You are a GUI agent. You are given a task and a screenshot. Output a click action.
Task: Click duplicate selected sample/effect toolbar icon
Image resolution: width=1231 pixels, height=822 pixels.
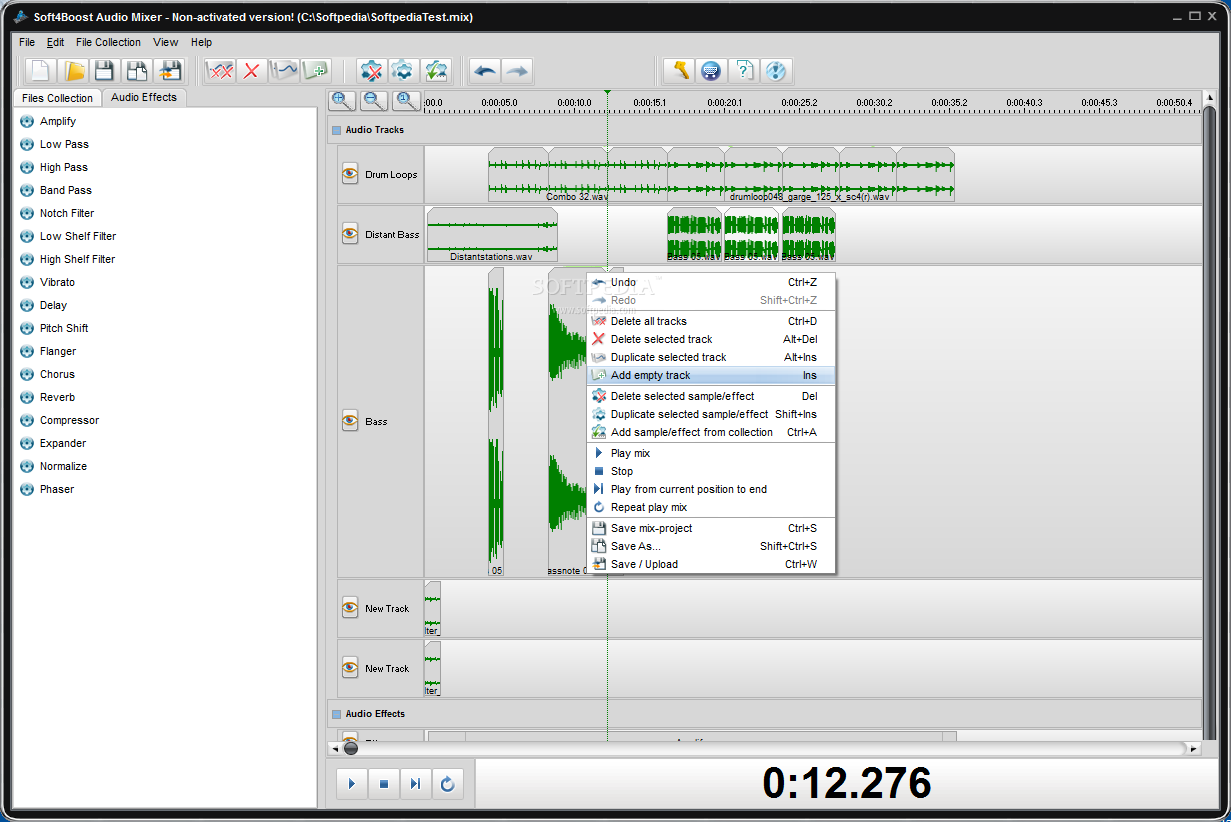click(403, 71)
